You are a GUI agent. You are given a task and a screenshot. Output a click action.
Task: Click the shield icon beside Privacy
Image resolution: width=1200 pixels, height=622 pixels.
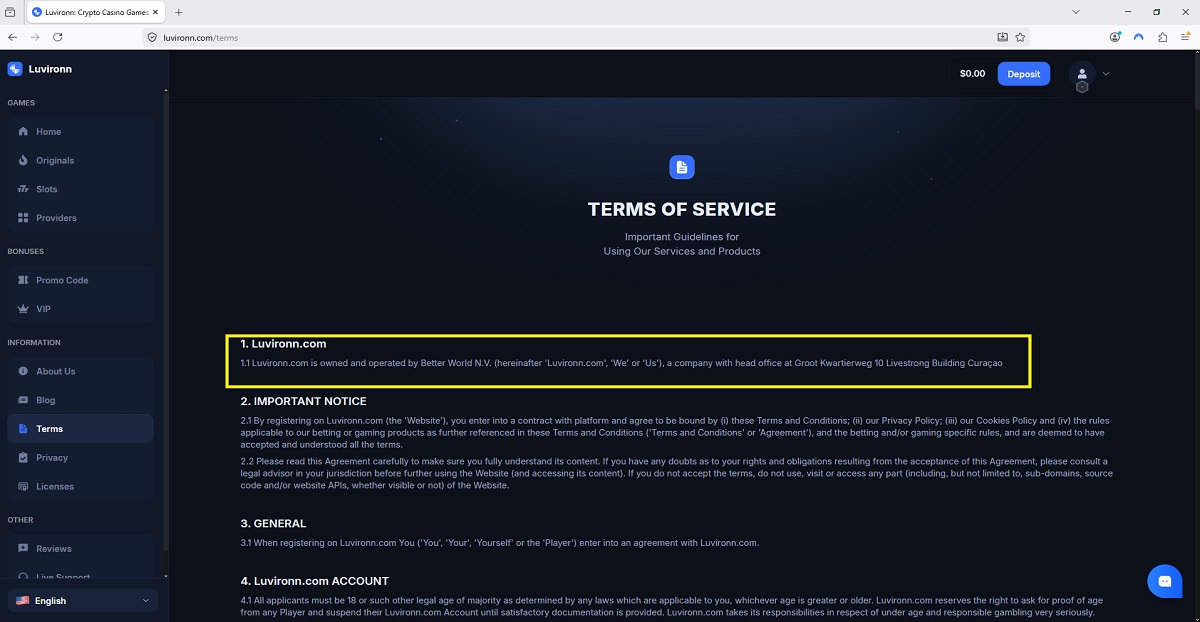(24, 458)
